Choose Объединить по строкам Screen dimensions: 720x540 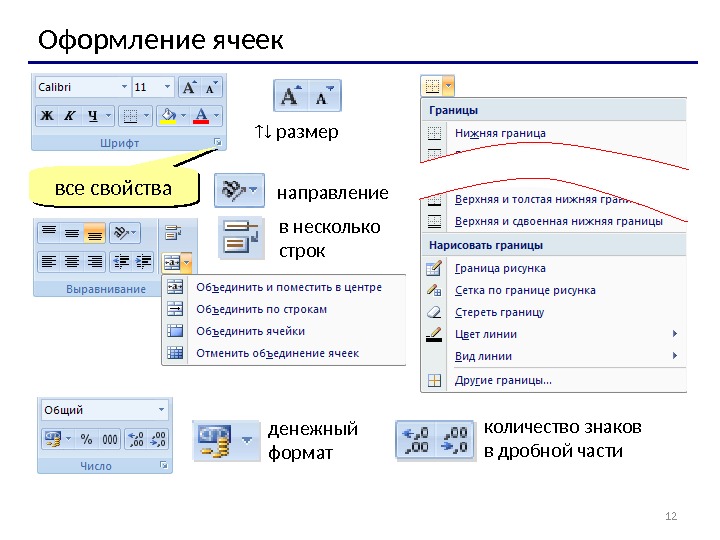click(x=284, y=309)
